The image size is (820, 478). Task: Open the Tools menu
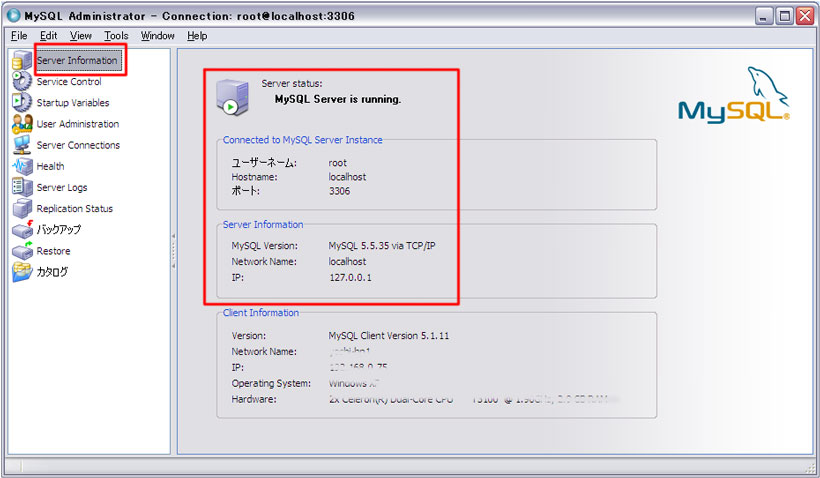[116, 36]
